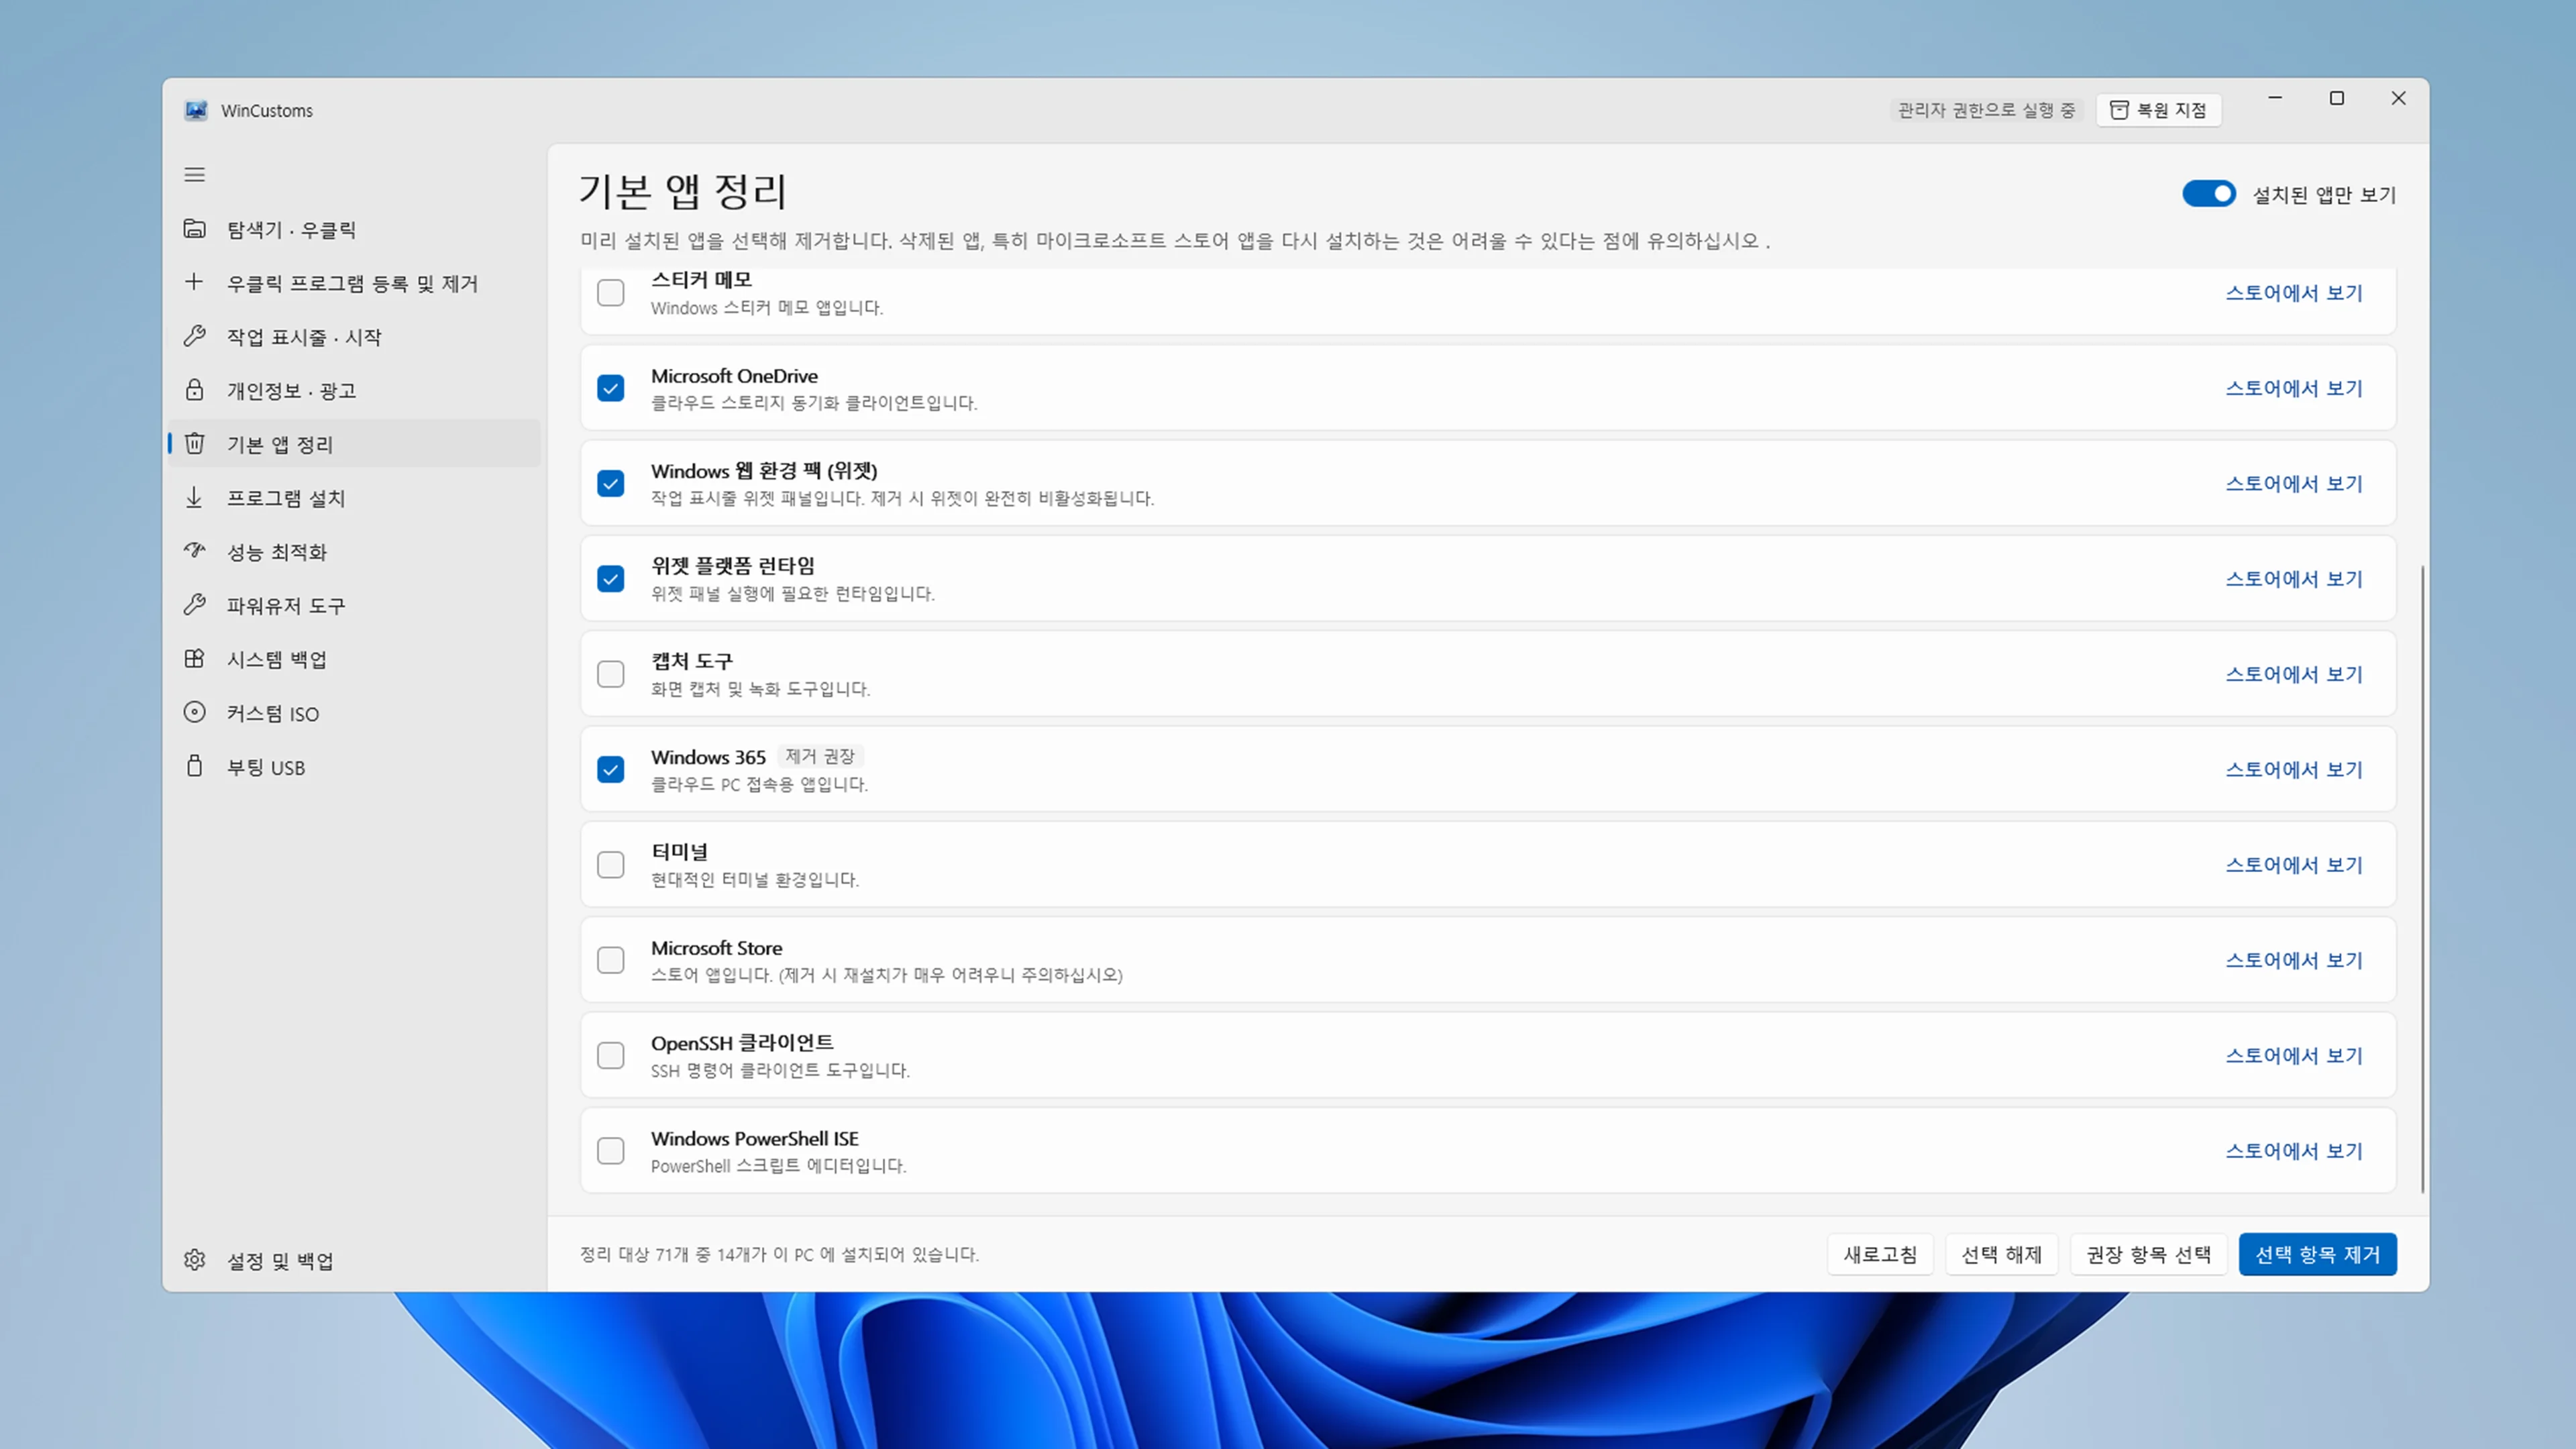Open 스토어에서 보기 link for 터미널
The image size is (2576, 1449).
pos(2294,865)
